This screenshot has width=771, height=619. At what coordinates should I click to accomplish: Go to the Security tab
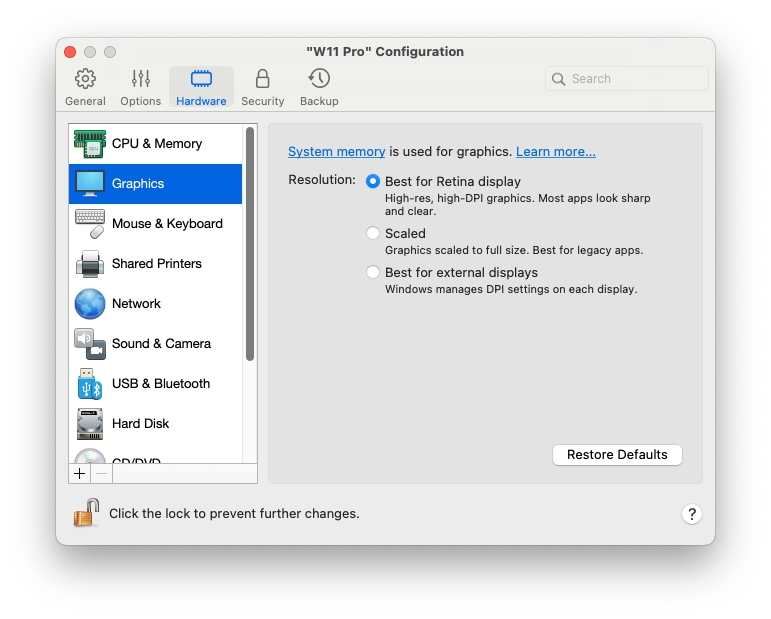263,87
